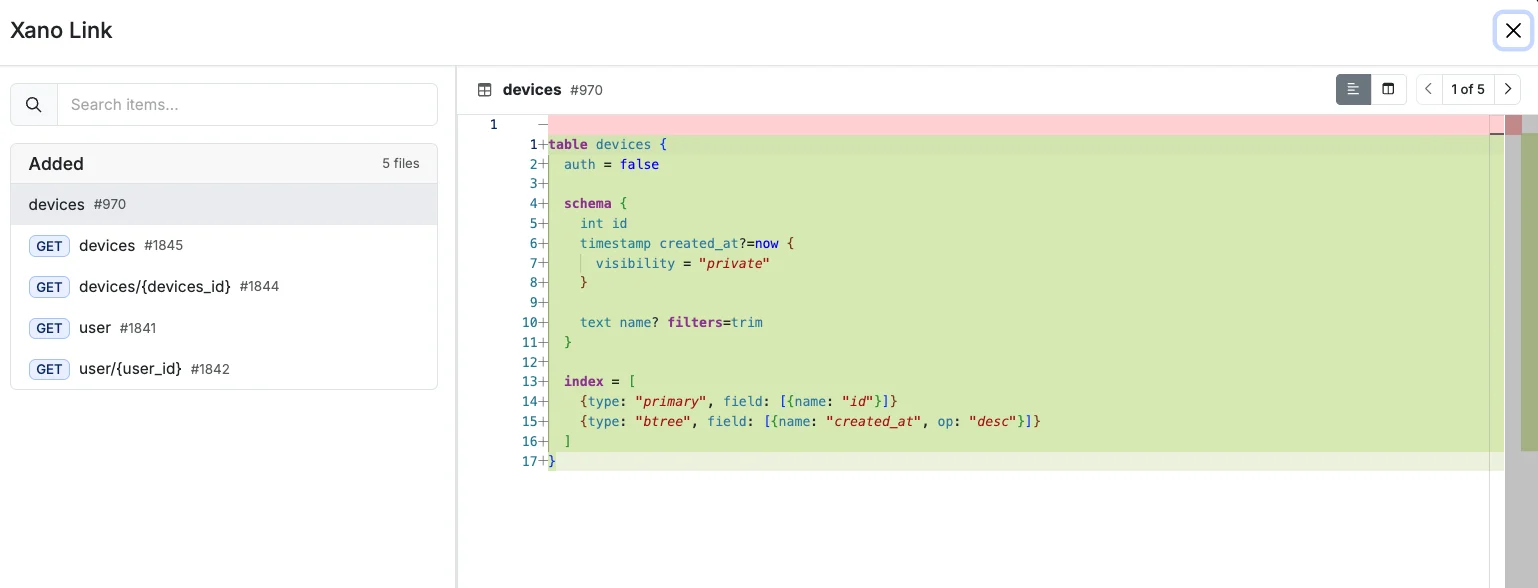This screenshot has height=588, width=1538.
Task: Click the GET badge beside user #1841
Action: point(49,328)
